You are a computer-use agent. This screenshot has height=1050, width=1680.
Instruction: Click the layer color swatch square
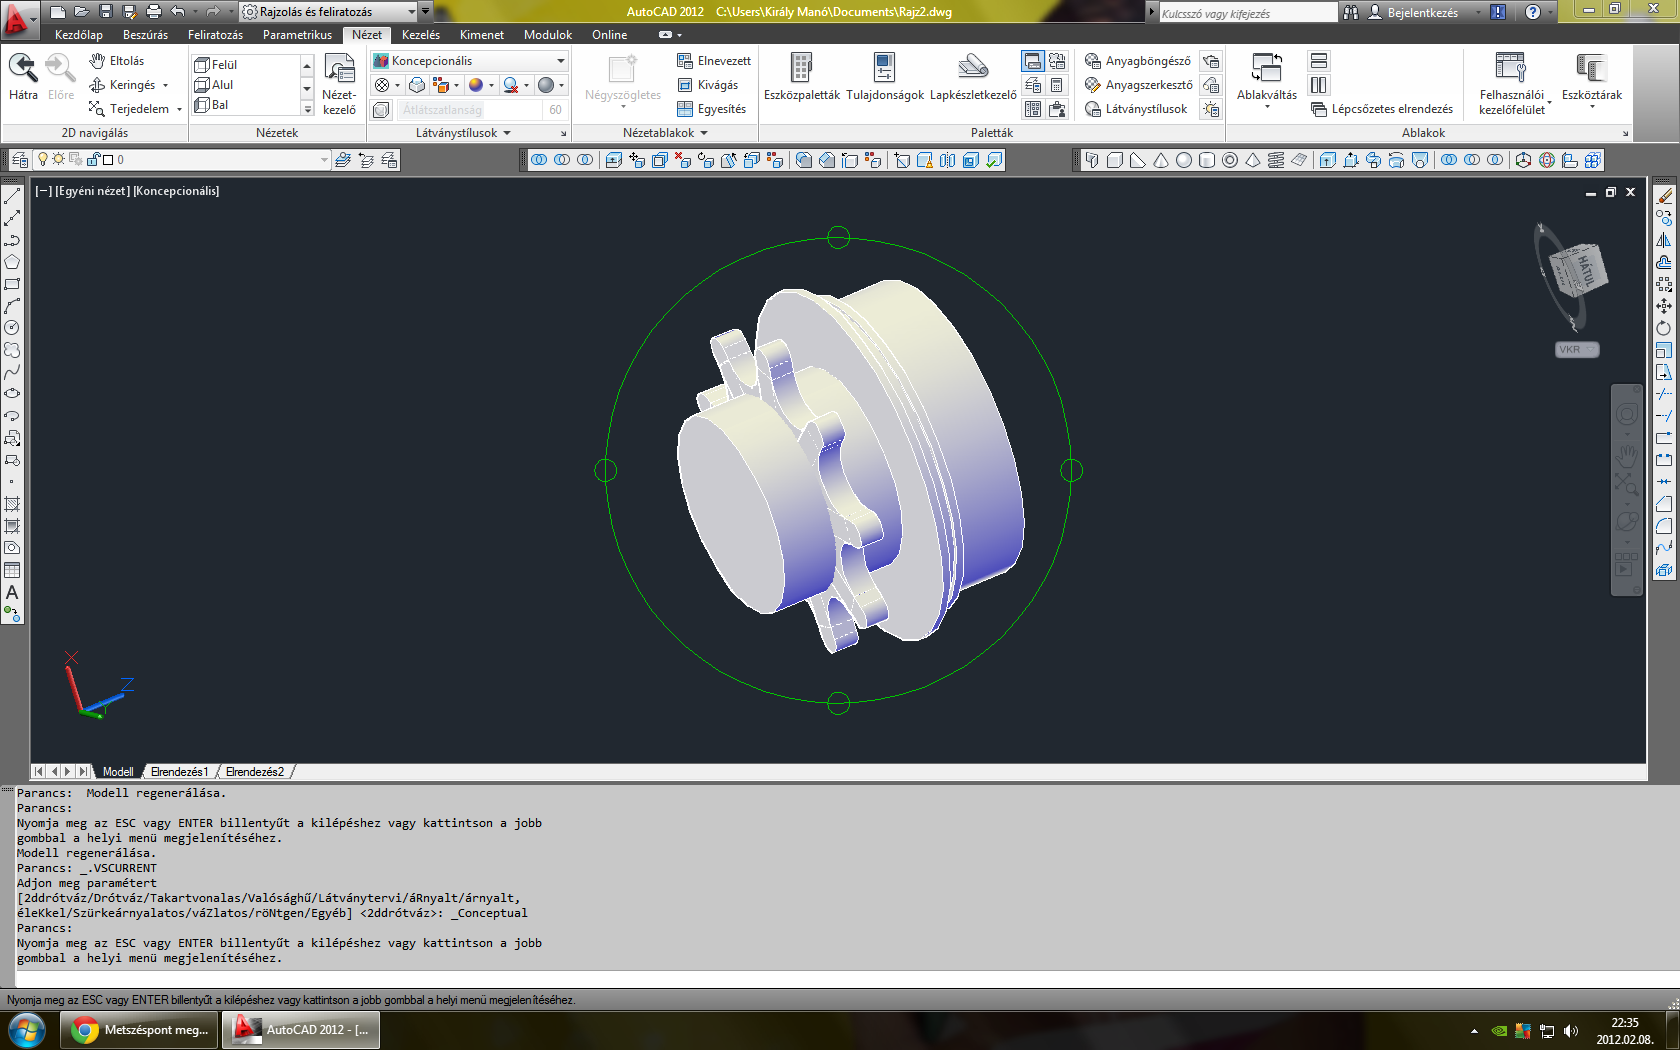point(108,160)
